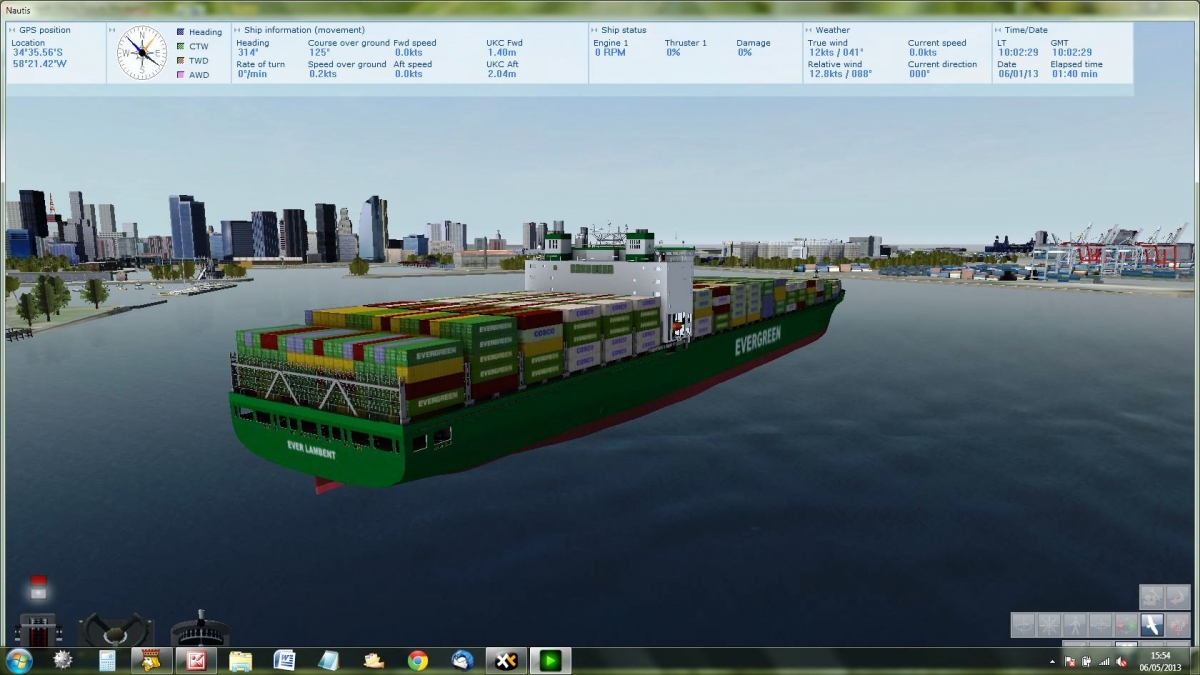Click the Engine 1 value 0 RPM
The image size is (1200, 675).
(611, 53)
